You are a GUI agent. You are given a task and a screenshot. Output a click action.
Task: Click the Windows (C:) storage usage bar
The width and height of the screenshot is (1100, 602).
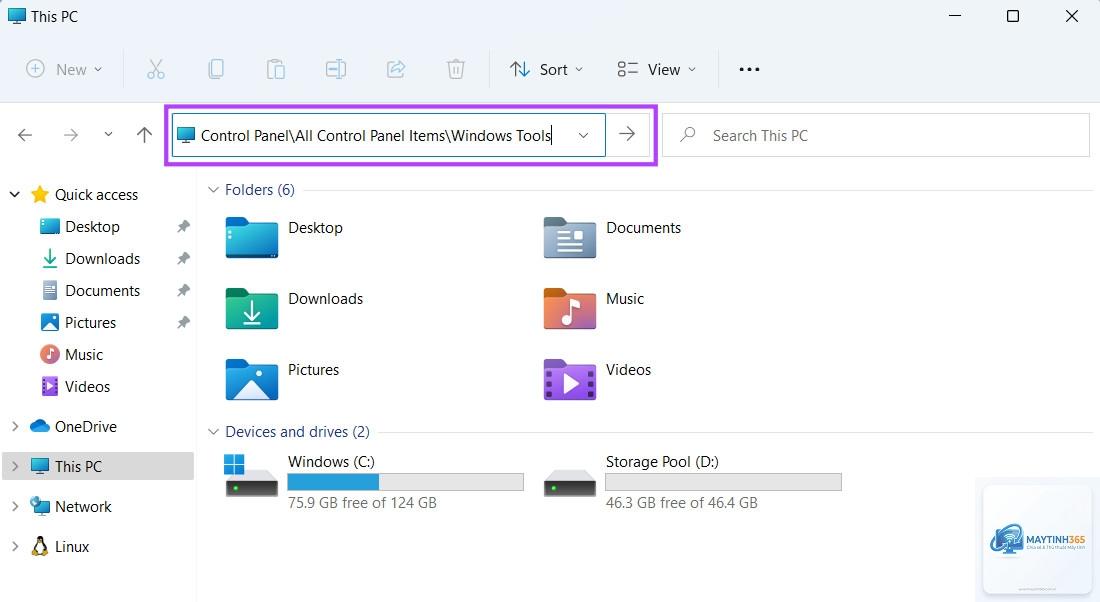tap(405, 482)
